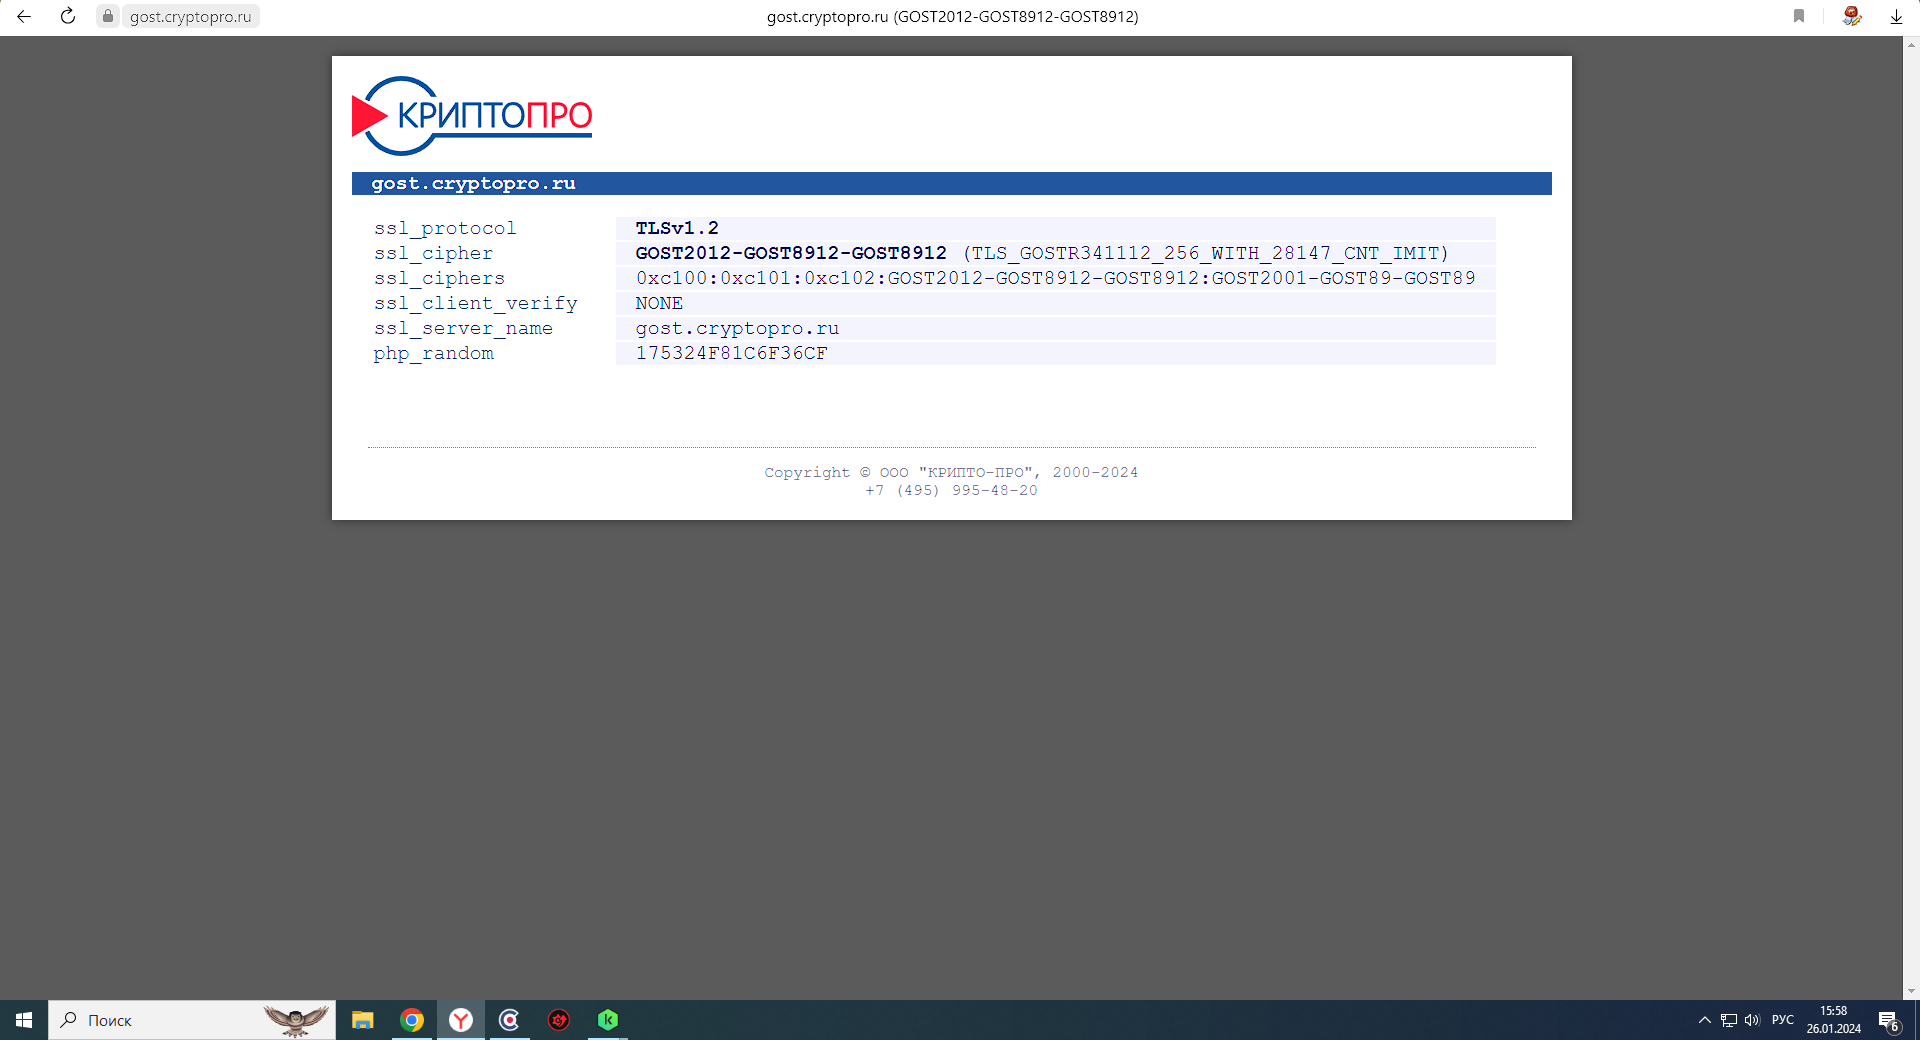The width and height of the screenshot is (1920, 1040).
Task: Select the NONE value
Action: coord(659,303)
